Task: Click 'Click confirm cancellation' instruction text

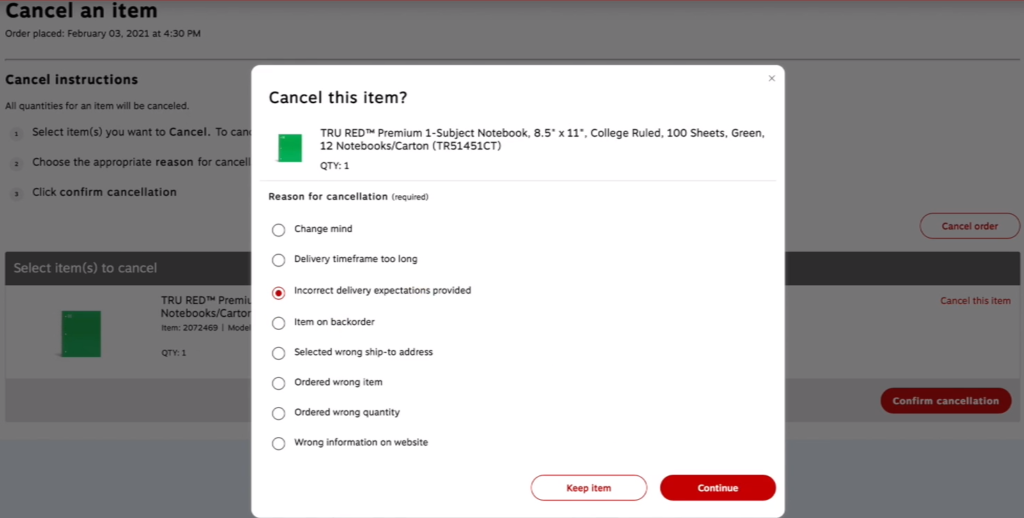Action: (104, 192)
